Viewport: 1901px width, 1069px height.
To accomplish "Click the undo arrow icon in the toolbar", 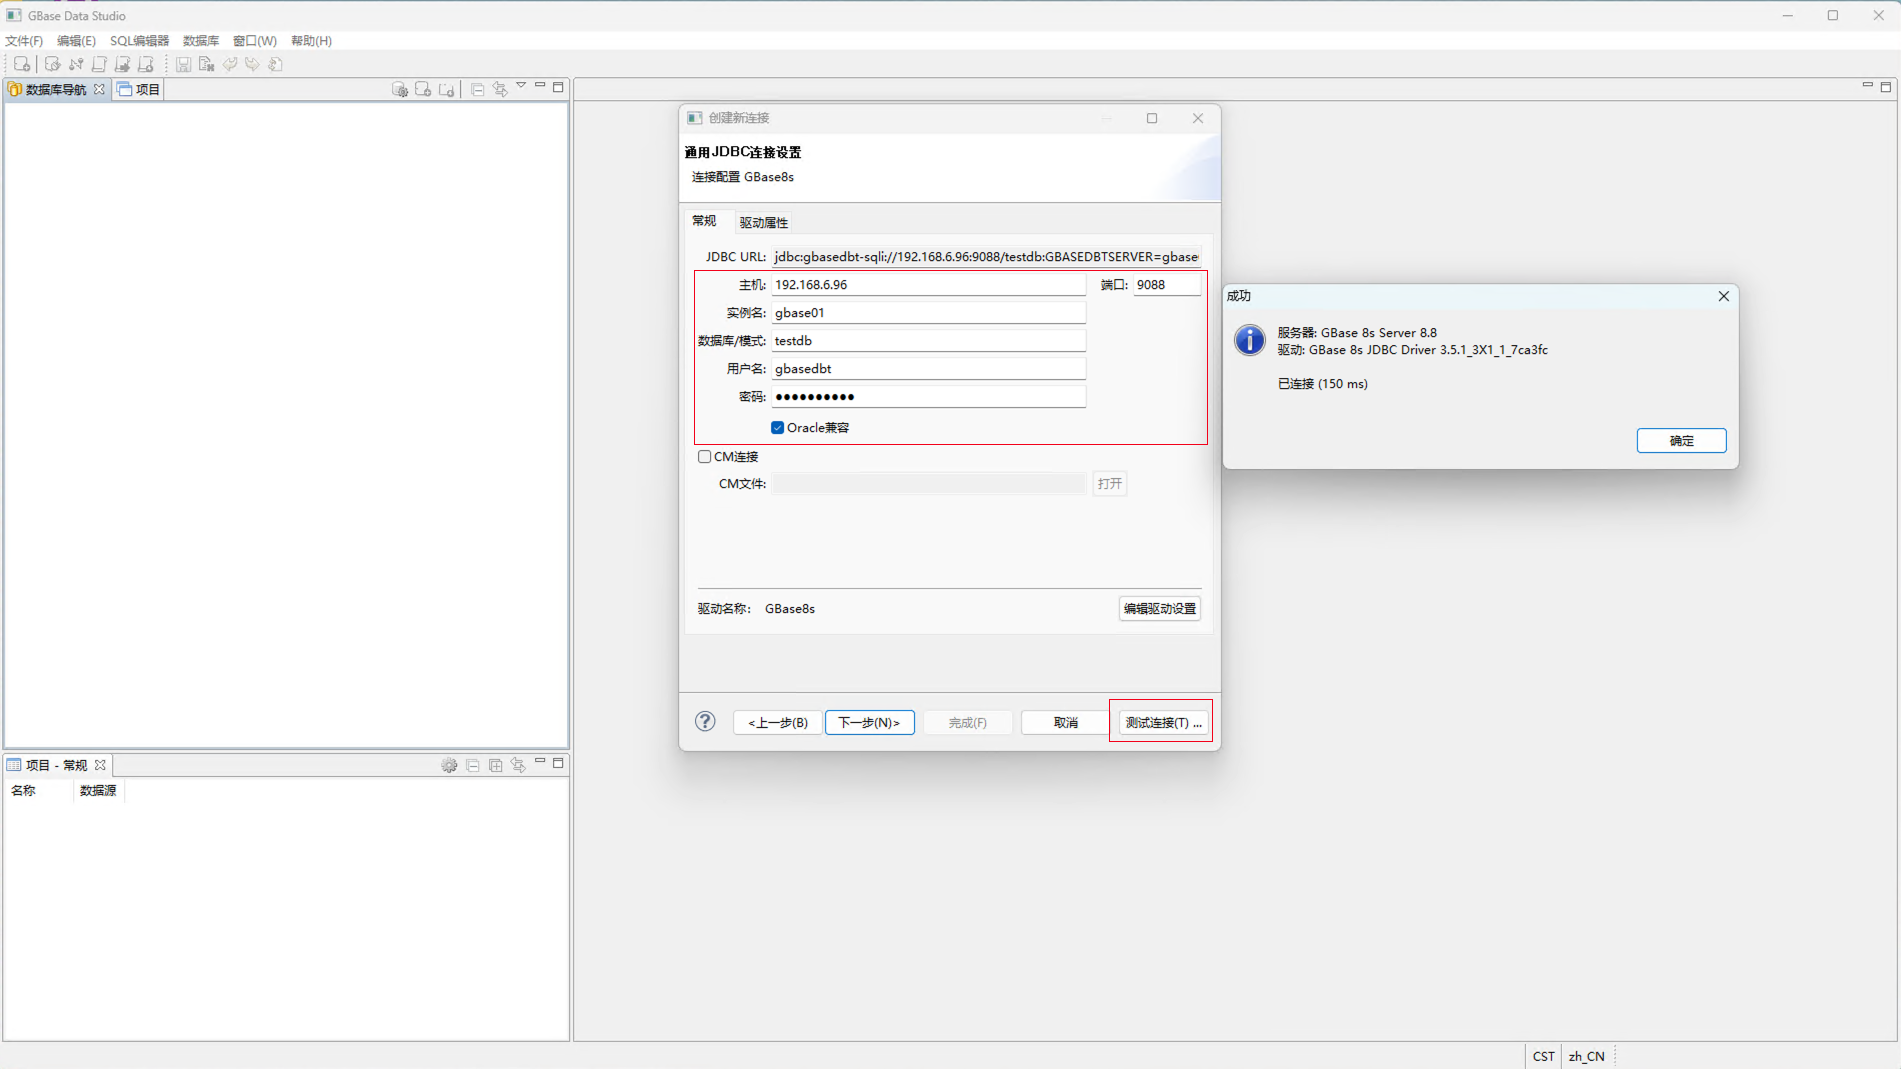I will (x=229, y=64).
